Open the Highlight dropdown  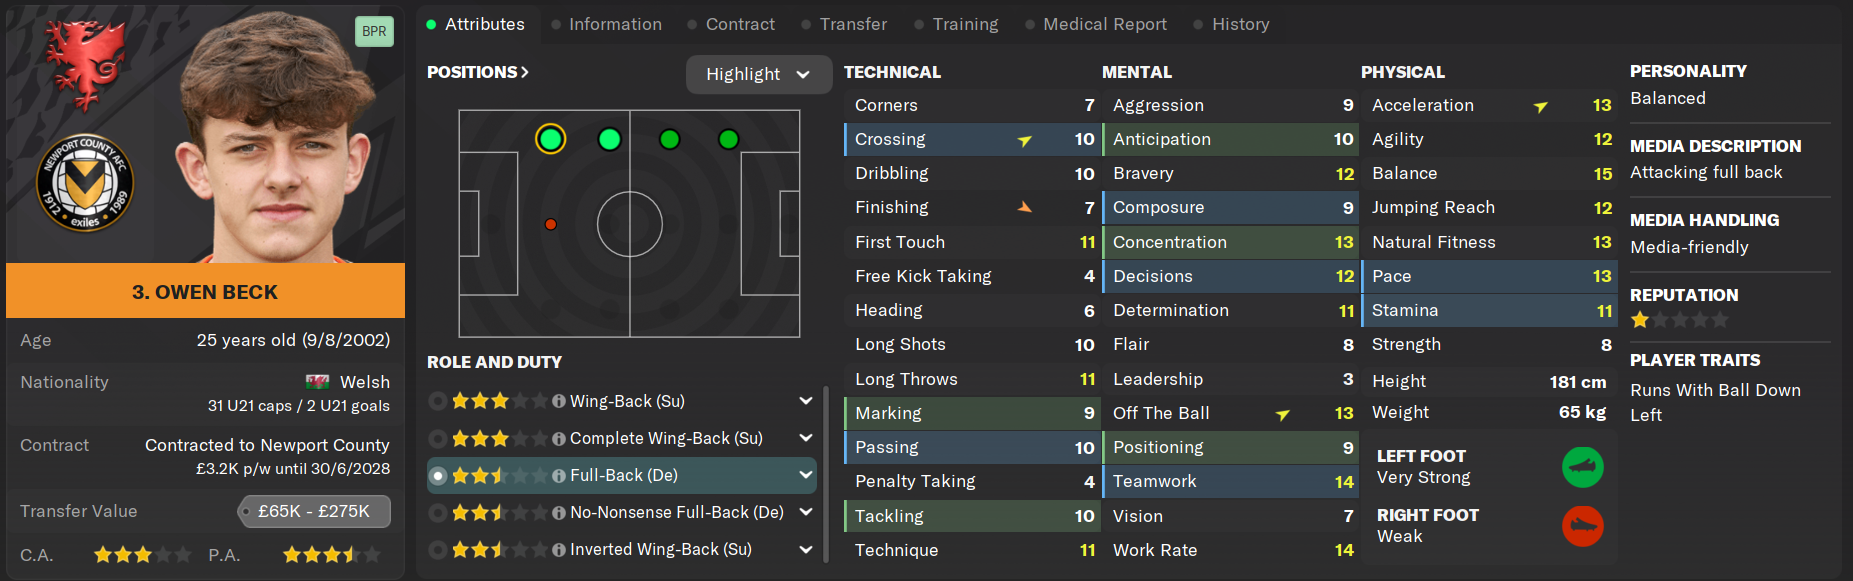click(758, 74)
